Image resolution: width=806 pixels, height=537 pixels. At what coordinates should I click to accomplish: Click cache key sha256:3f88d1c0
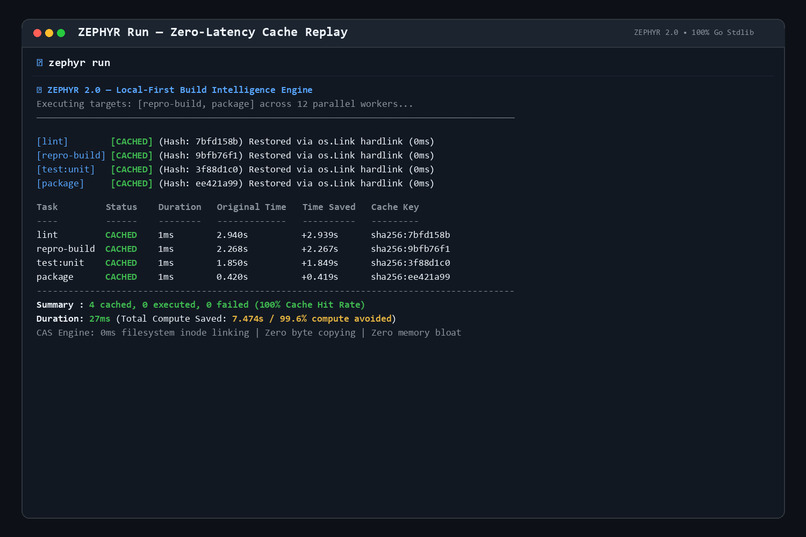[x=410, y=263]
